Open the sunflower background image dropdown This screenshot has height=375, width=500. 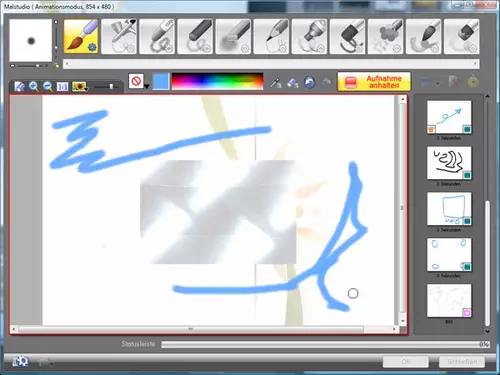[x=79, y=87]
